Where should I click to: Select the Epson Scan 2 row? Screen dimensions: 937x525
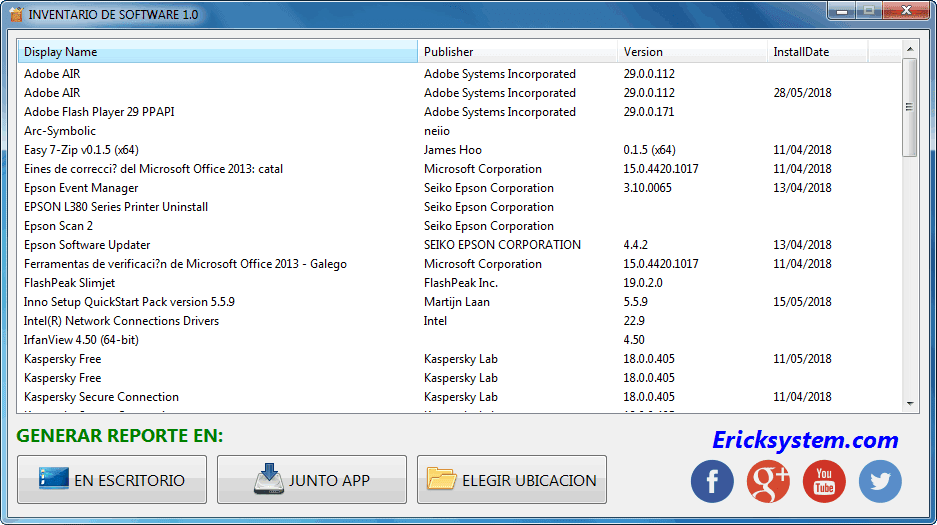point(459,226)
